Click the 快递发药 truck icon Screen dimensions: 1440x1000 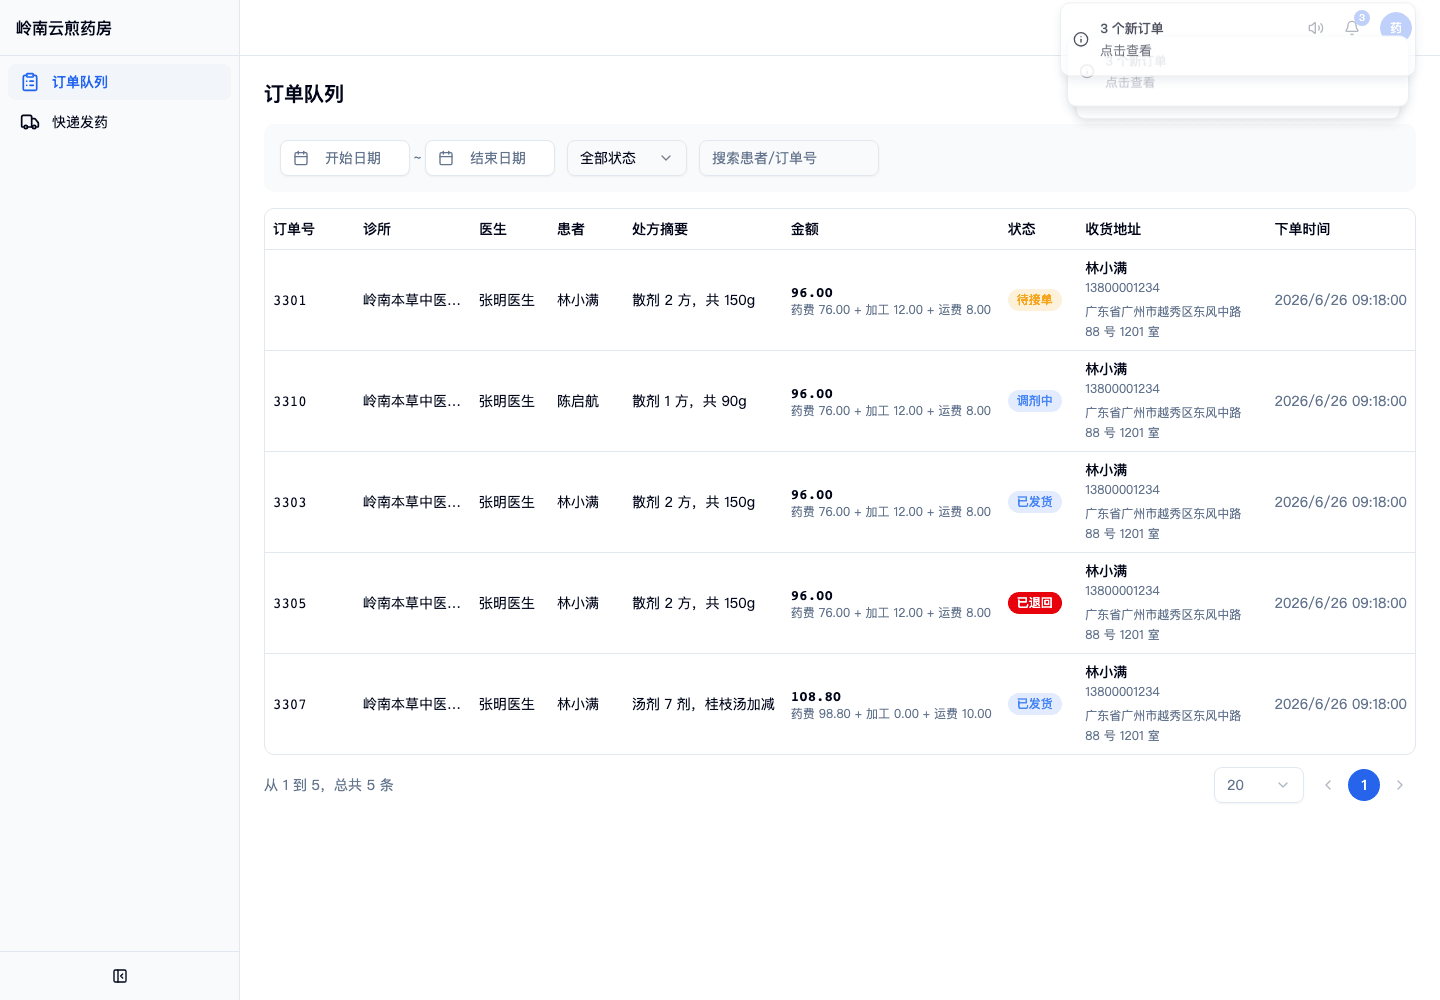[x=30, y=122]
